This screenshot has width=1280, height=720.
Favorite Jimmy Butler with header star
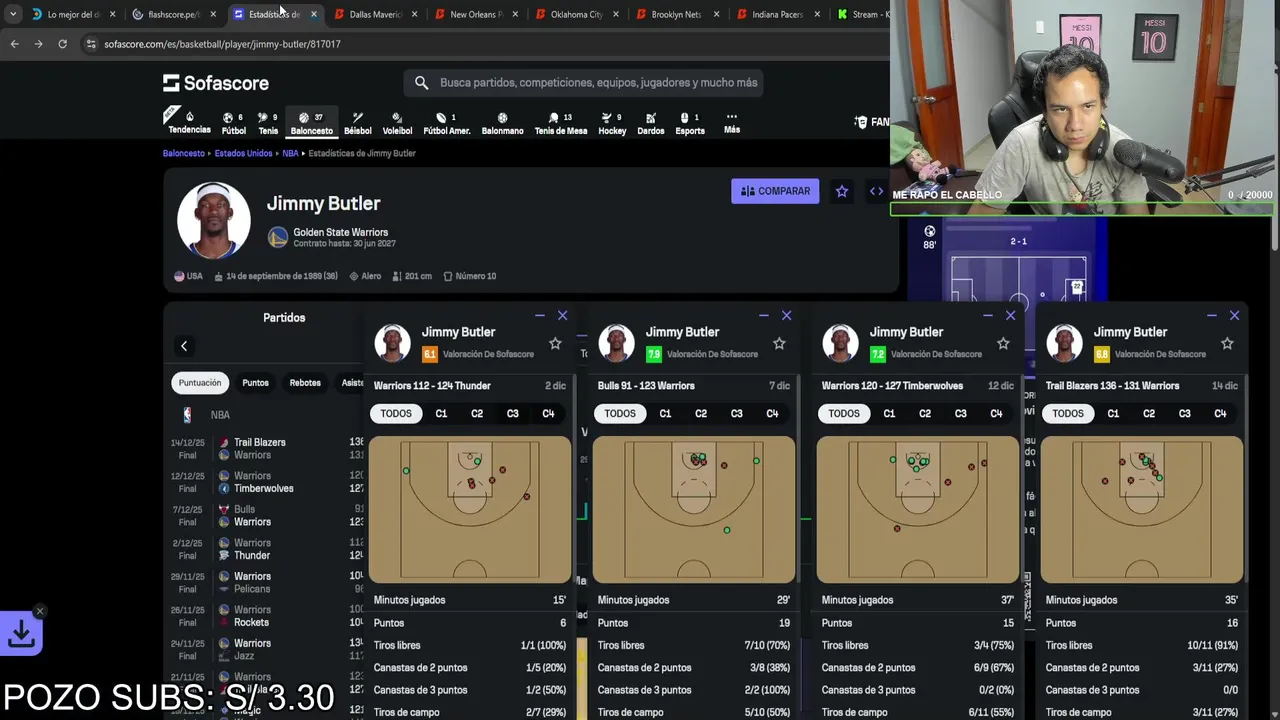(842, 191)
